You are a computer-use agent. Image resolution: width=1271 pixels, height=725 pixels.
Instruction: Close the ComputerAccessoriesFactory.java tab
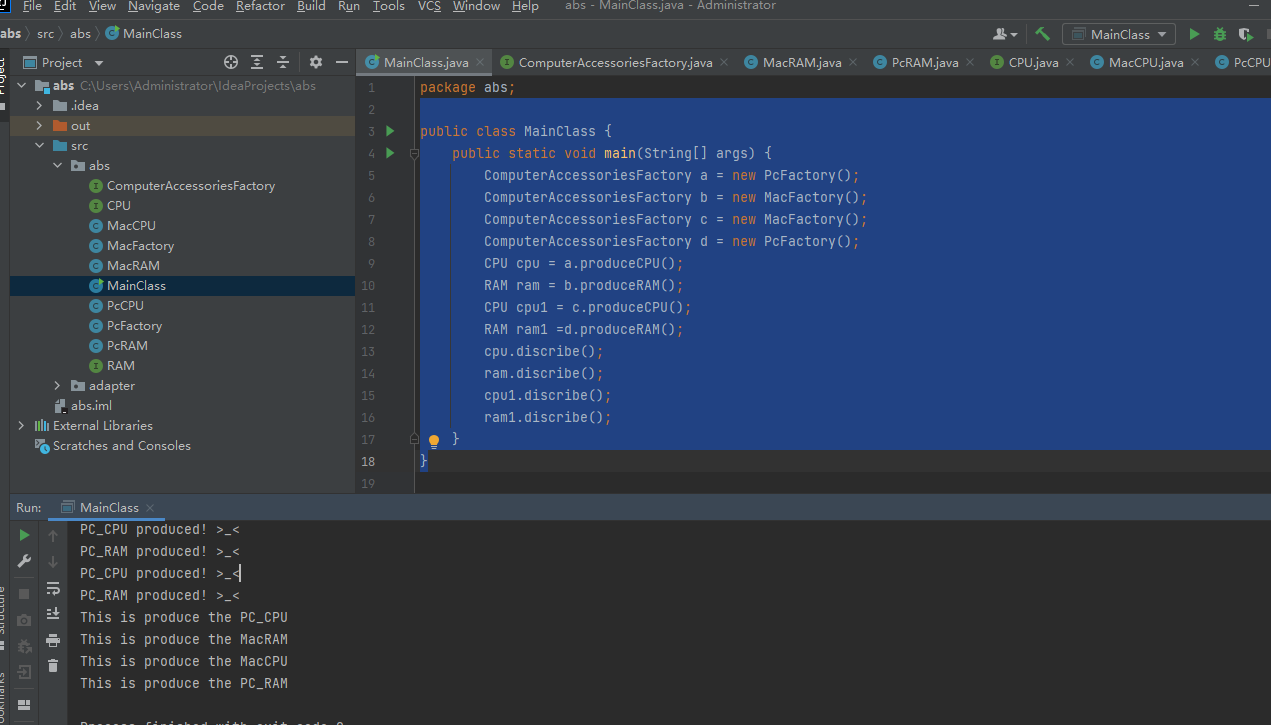tap(725, 62)
